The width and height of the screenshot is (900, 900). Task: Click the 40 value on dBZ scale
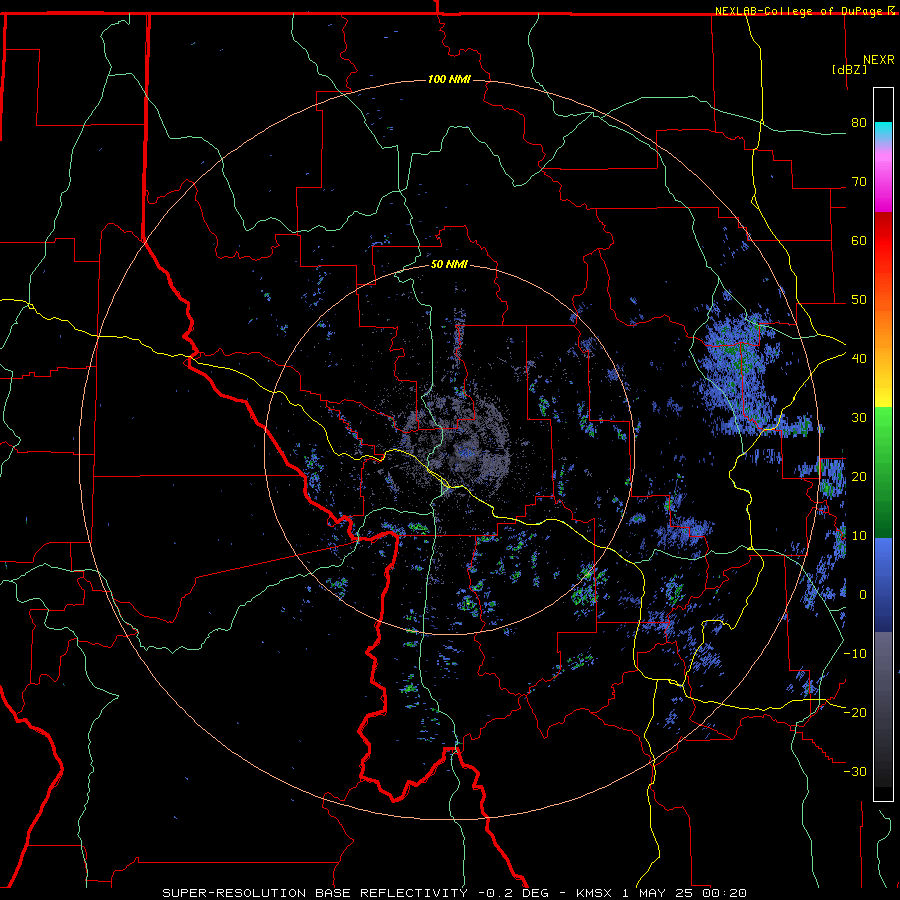pyautogui.click(x=859, y=358)
